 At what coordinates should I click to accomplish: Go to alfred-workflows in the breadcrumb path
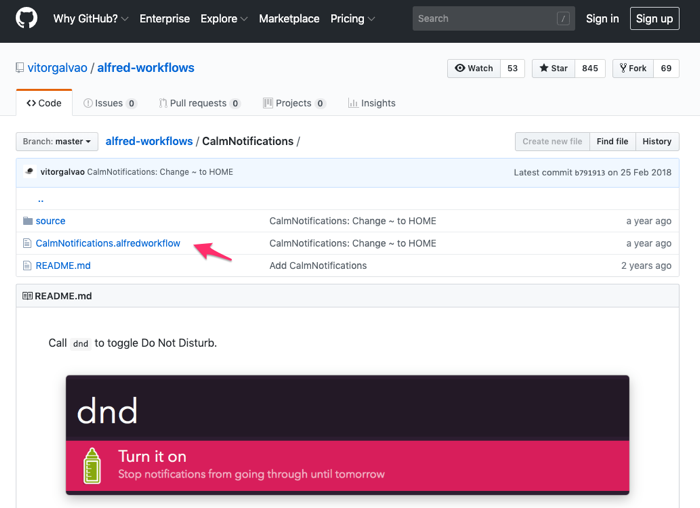[x=149, y=141]
